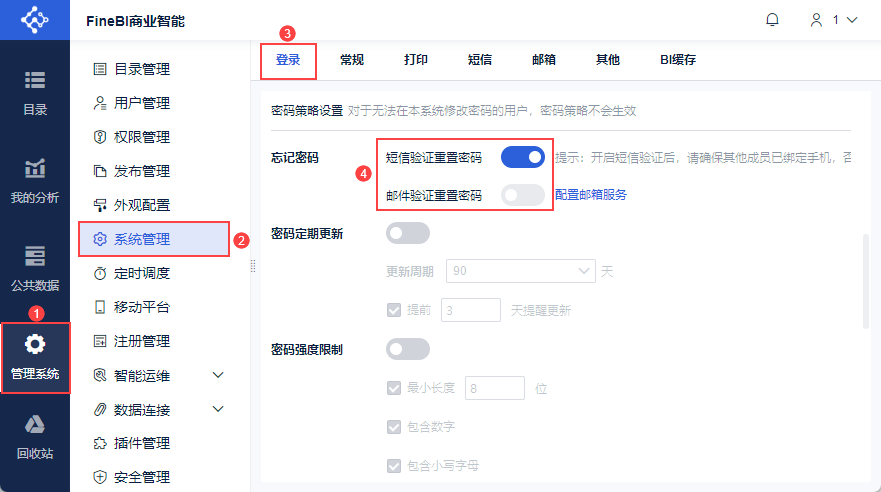Toggle the 密码强度限制 switch

pyautogui.click(x=408, y=349)
